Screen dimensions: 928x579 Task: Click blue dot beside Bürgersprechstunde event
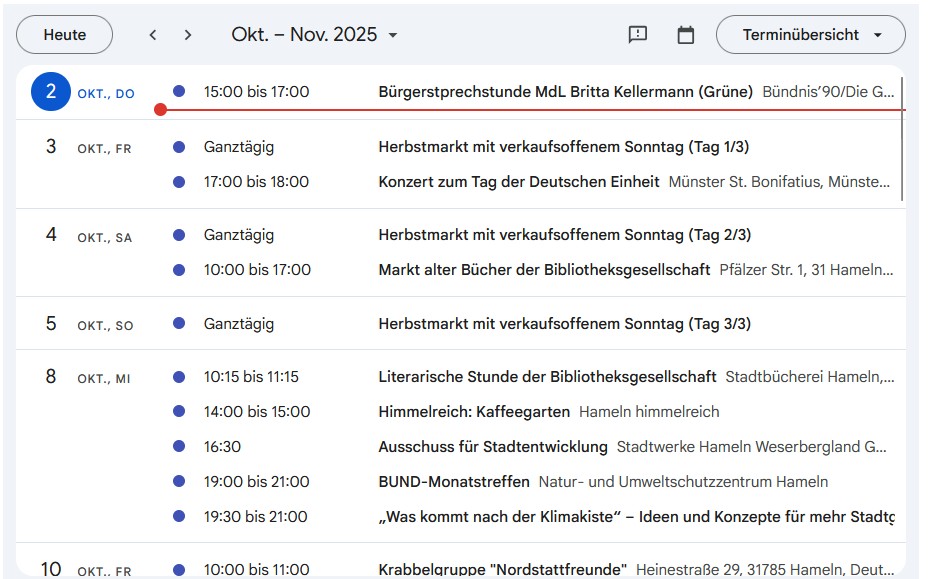(179, 91)
